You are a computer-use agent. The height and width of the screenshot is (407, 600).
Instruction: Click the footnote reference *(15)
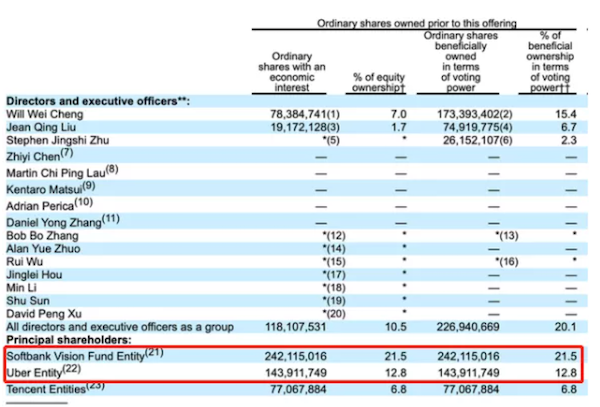click(334, 262)
